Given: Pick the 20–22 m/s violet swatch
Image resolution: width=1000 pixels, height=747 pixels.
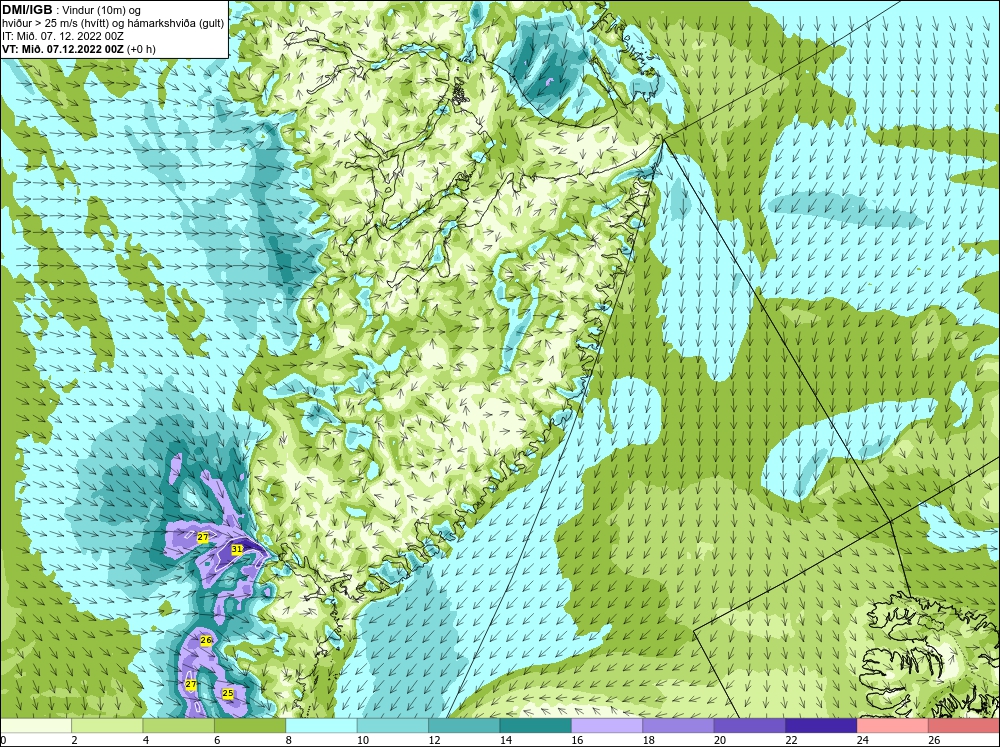Looking at the screenshot, I should click(750, 726).
